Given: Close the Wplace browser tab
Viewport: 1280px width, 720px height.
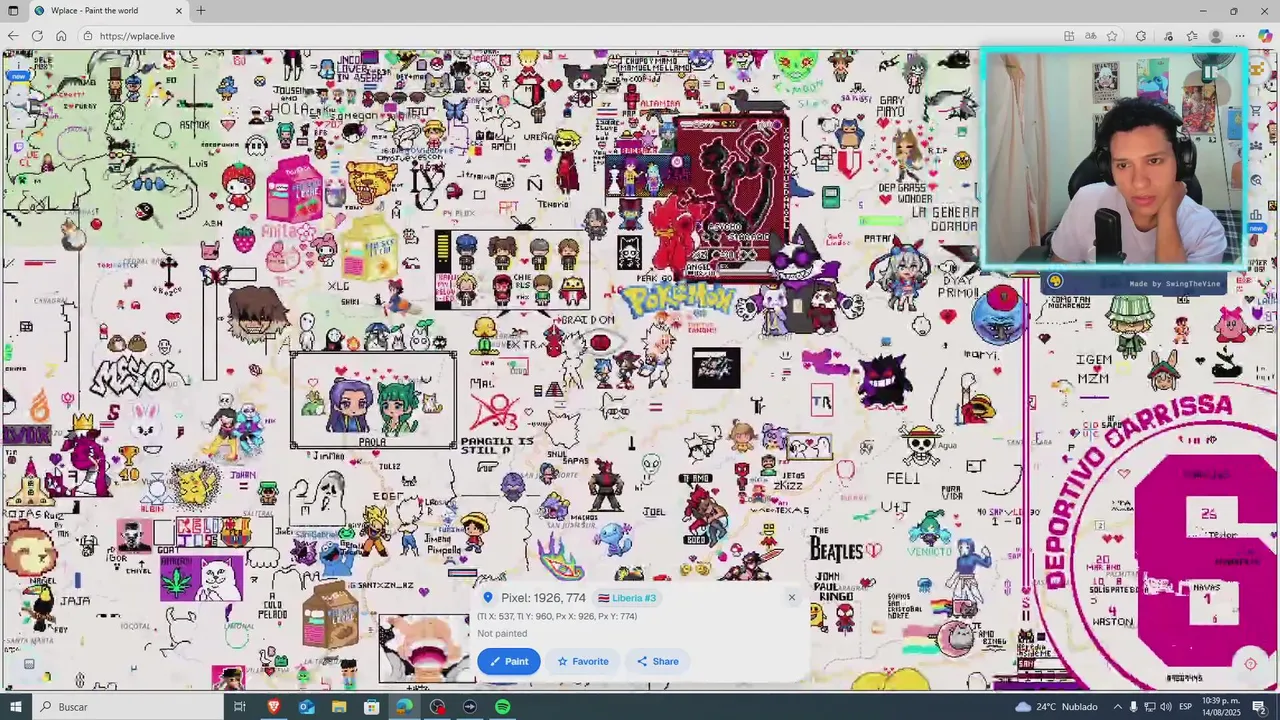Looking at the screenshot, I should point(179,10).
